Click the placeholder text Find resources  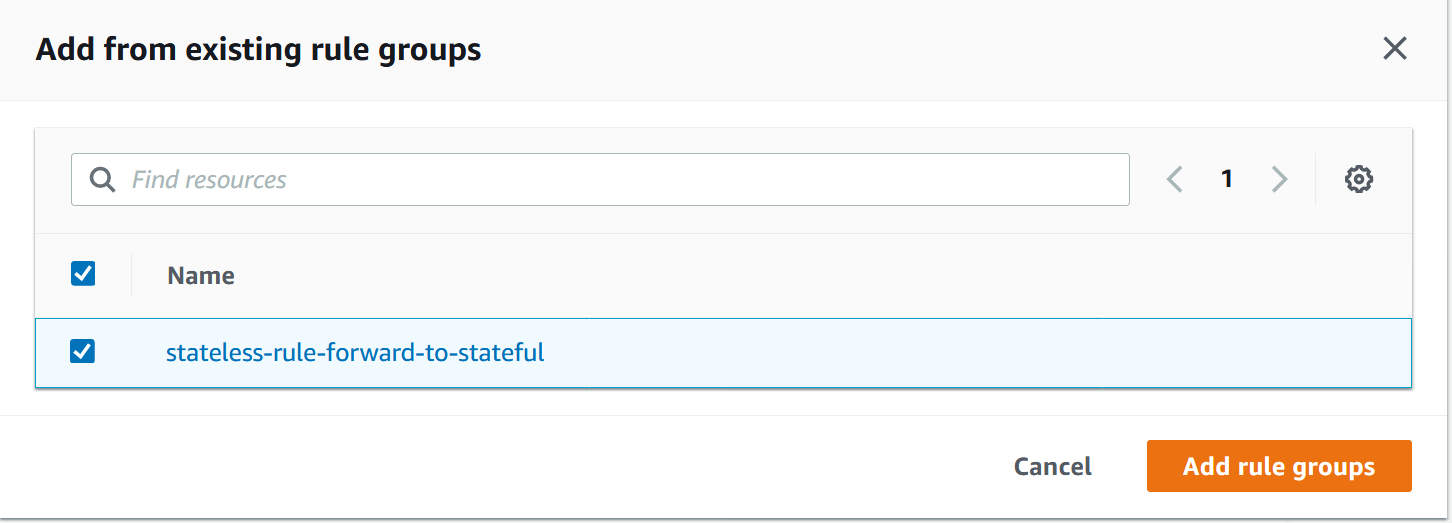[x=209, y=180]
